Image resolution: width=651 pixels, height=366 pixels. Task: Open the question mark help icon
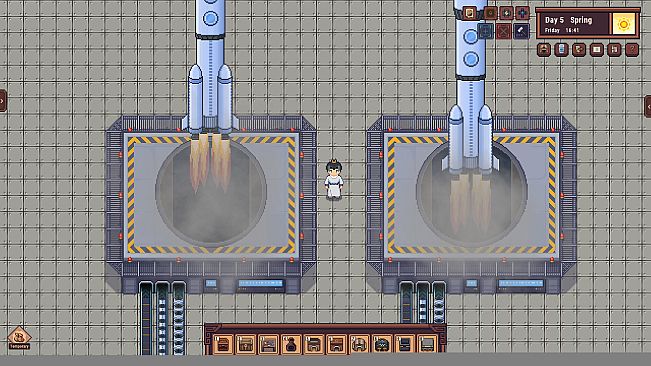tap(632, 50)
